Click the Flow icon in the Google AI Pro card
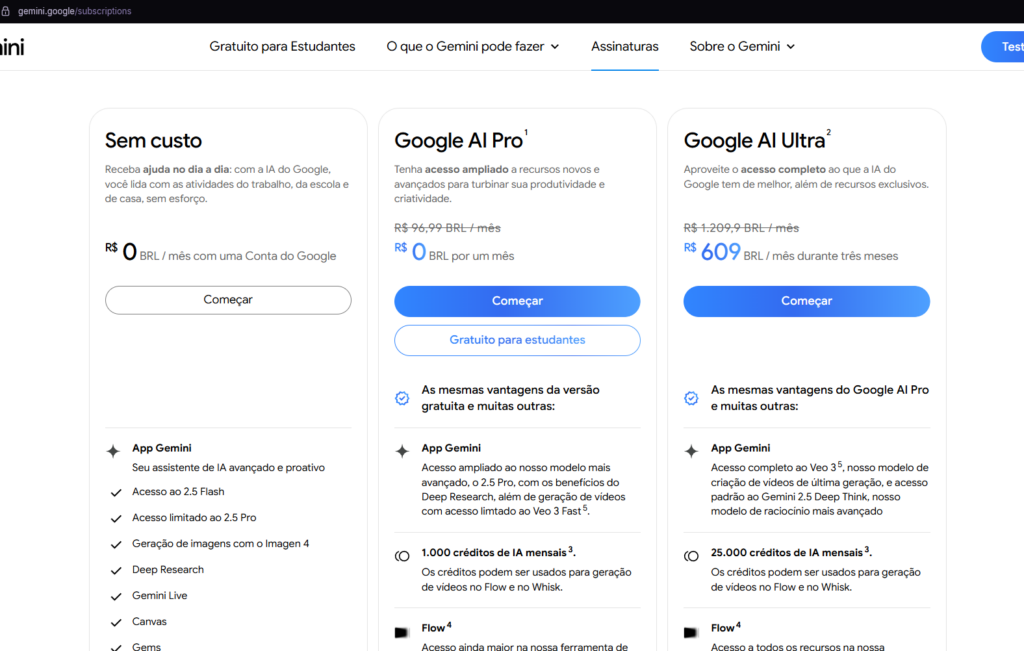This screenshot has width=1024, height=651. tap(401, 631)
